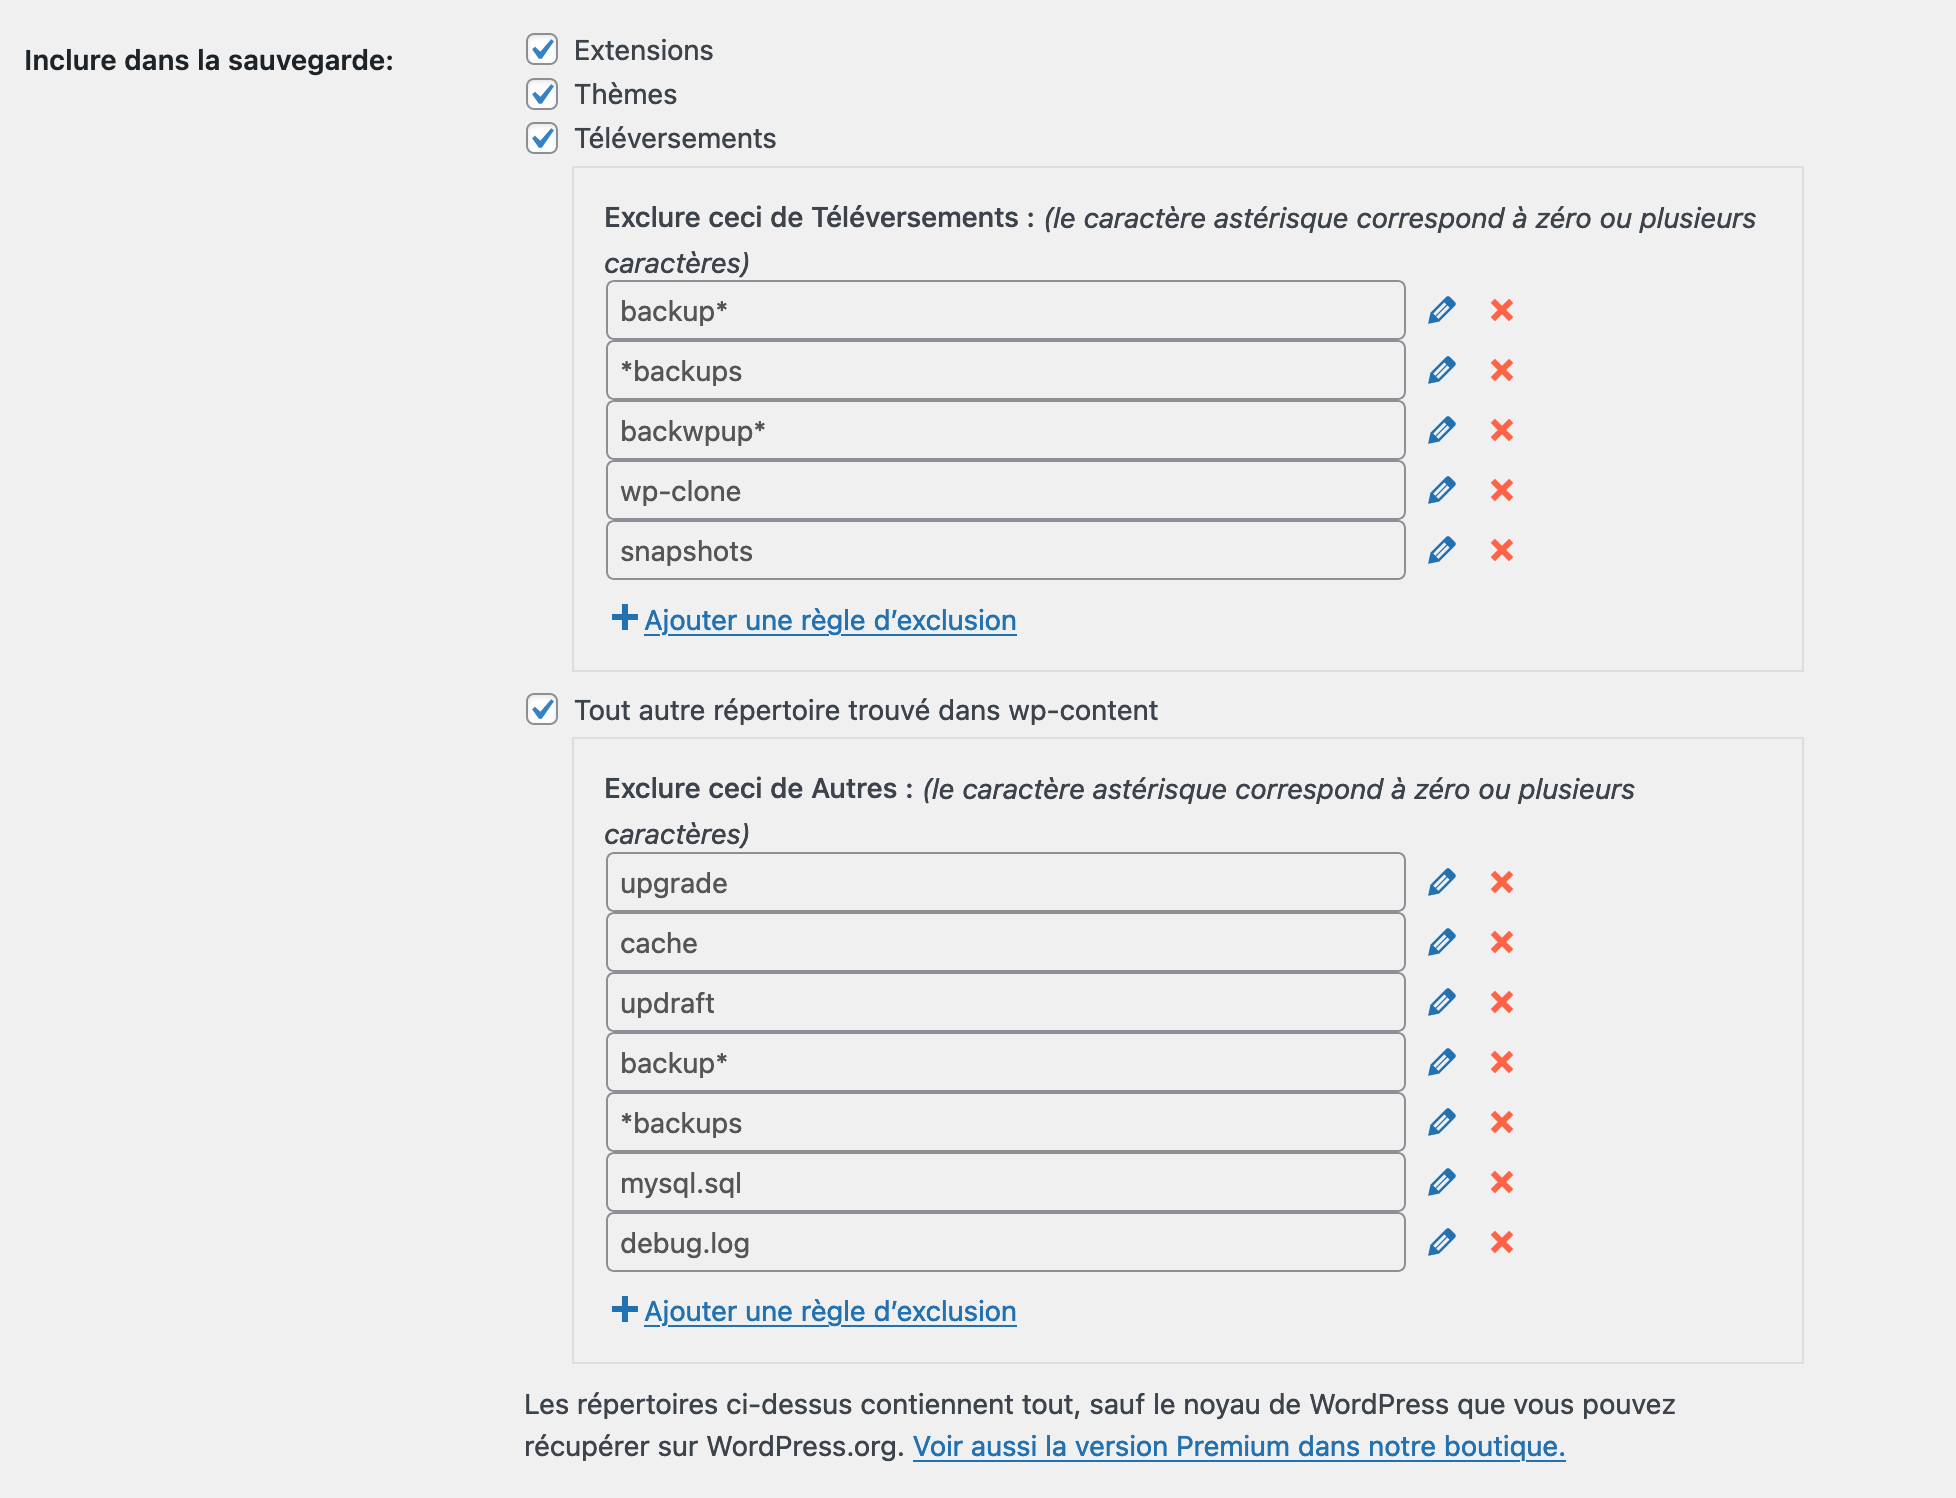Uncheck the Téléversements checkbox
This screenshot has width=1956, height=1498.
click(542, 138)
